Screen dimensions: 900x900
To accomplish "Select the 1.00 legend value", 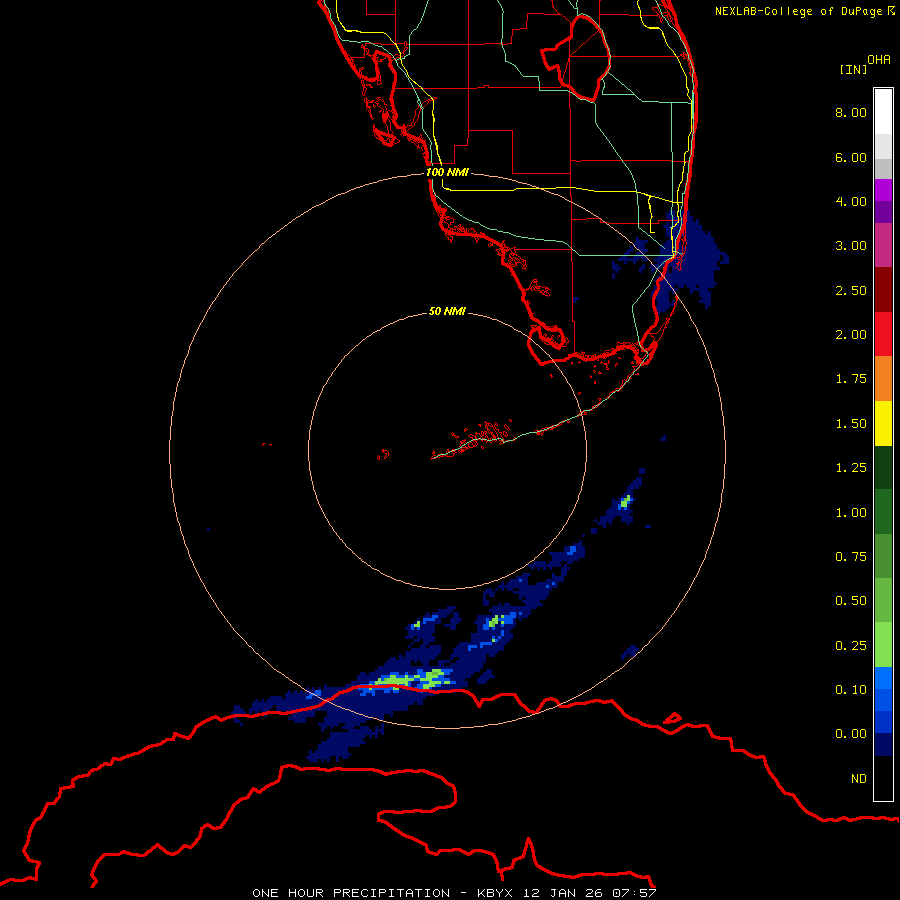I will pyautogui.click(x=851, y=513).
